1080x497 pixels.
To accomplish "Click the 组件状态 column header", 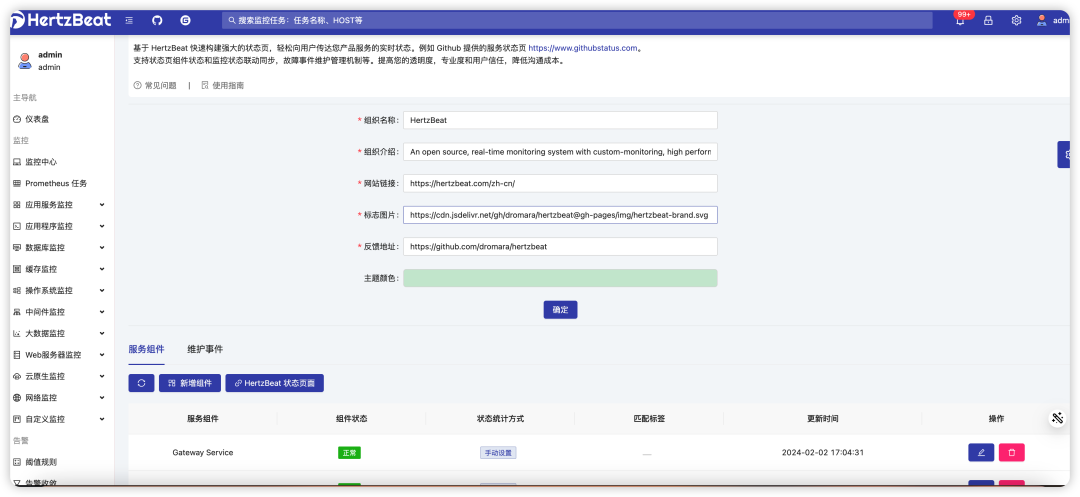I will coord(351,419).
